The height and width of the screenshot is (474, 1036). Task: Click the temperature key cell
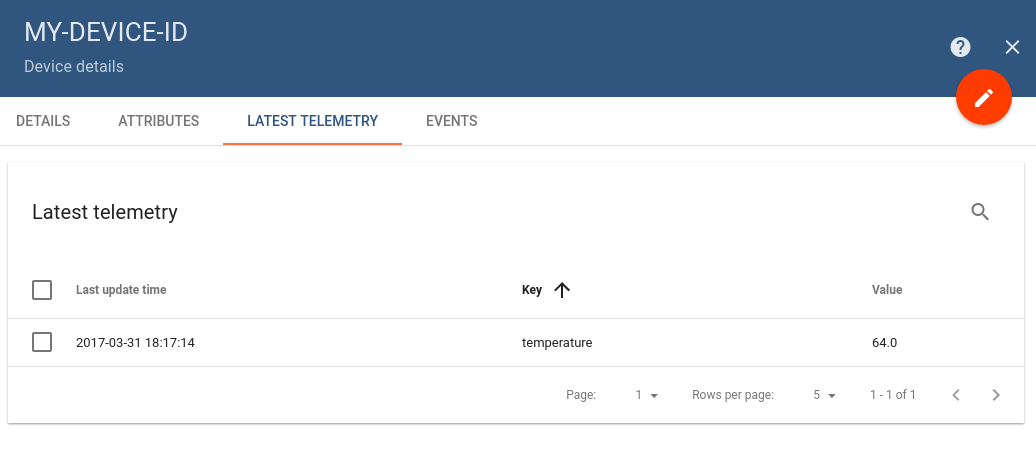tap(557, 342)
